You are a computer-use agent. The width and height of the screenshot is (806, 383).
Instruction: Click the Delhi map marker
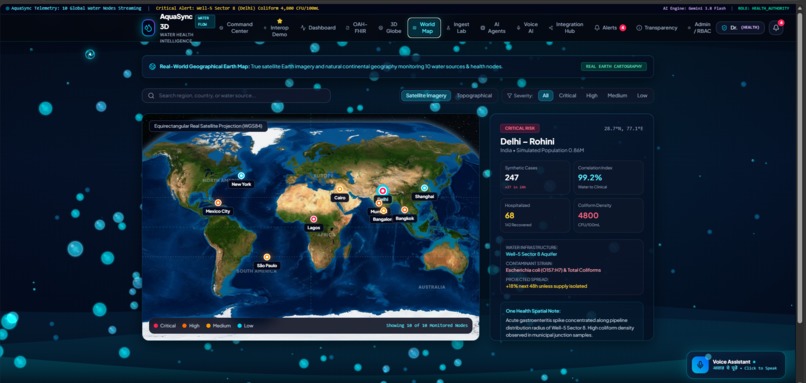382,191
